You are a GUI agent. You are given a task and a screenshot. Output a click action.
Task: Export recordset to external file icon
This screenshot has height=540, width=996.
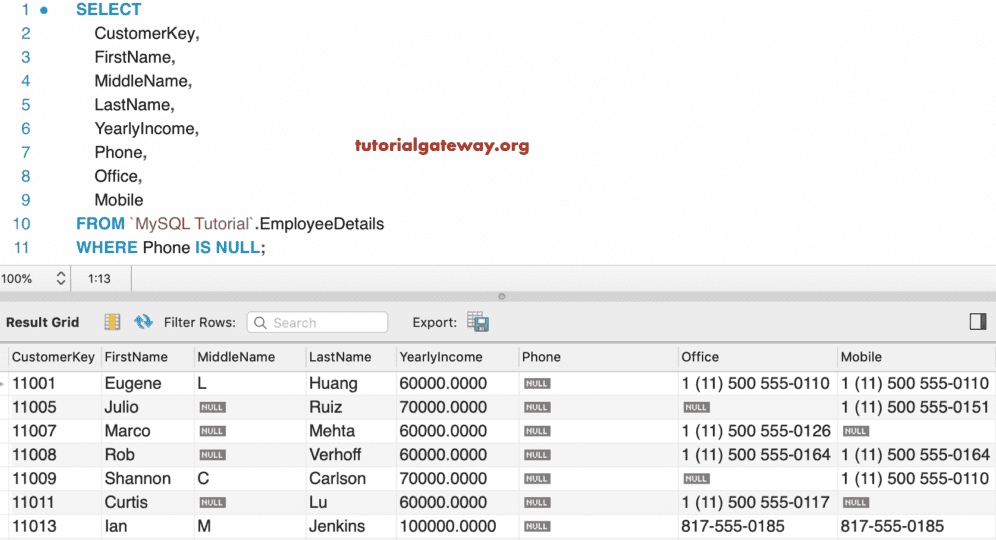click(478, 322)
